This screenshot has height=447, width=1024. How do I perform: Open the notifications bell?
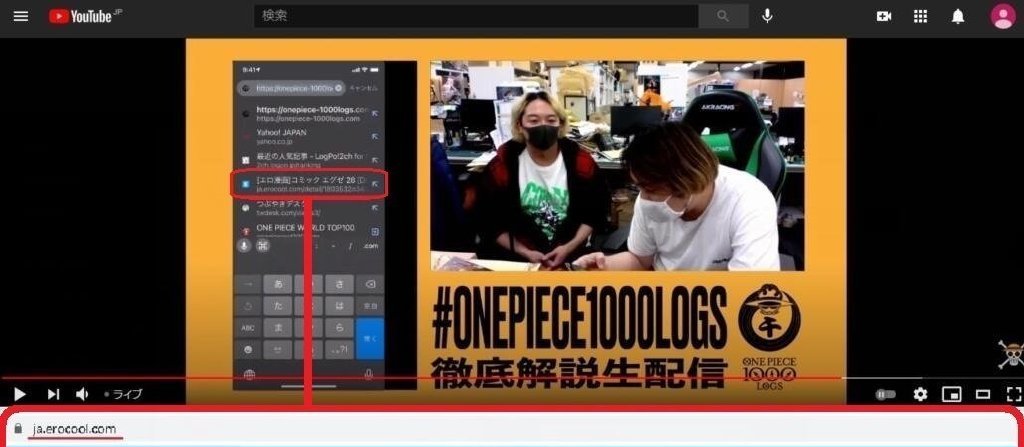coord(957,16)
